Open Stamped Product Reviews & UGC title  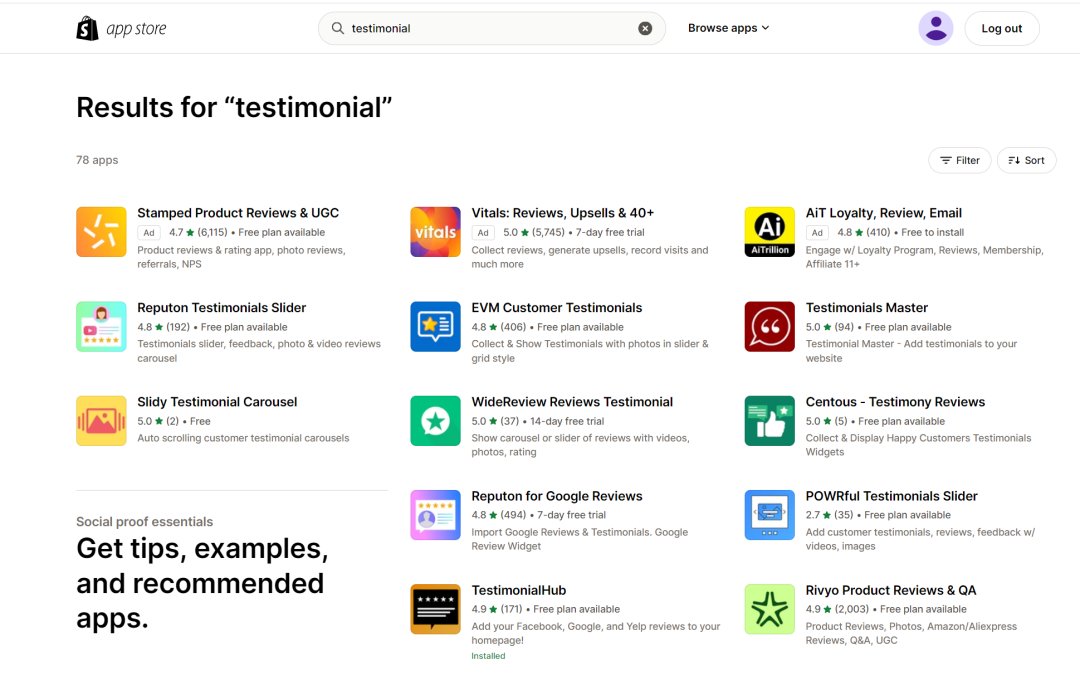tap(238, 213)
